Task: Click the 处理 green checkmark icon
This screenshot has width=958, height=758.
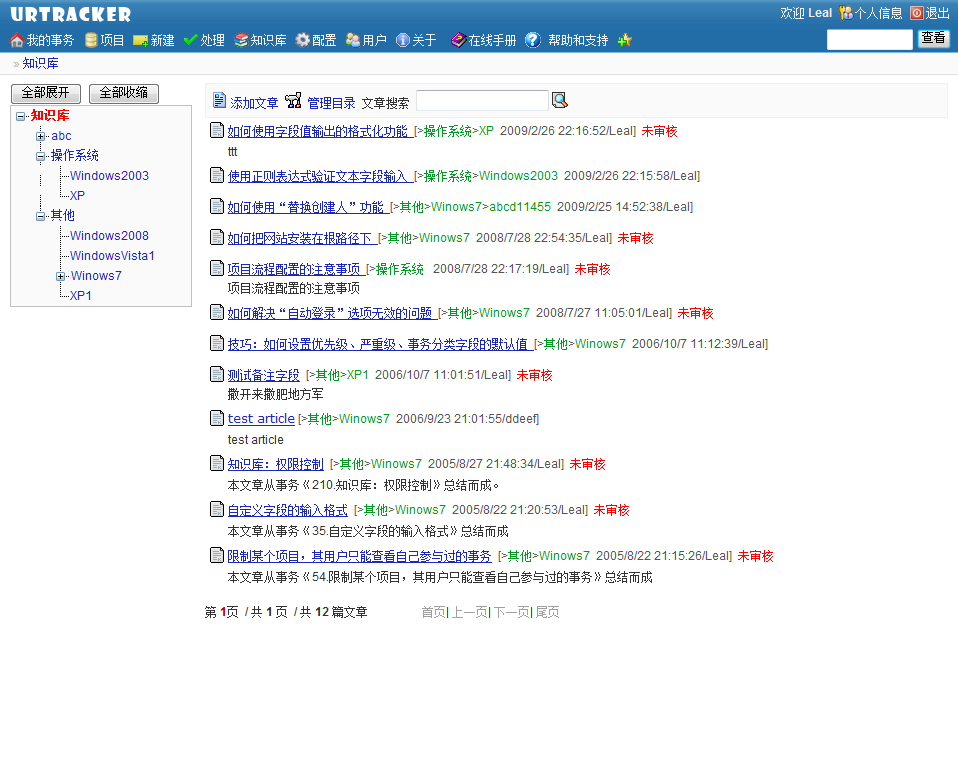Action: click(190, 40)
